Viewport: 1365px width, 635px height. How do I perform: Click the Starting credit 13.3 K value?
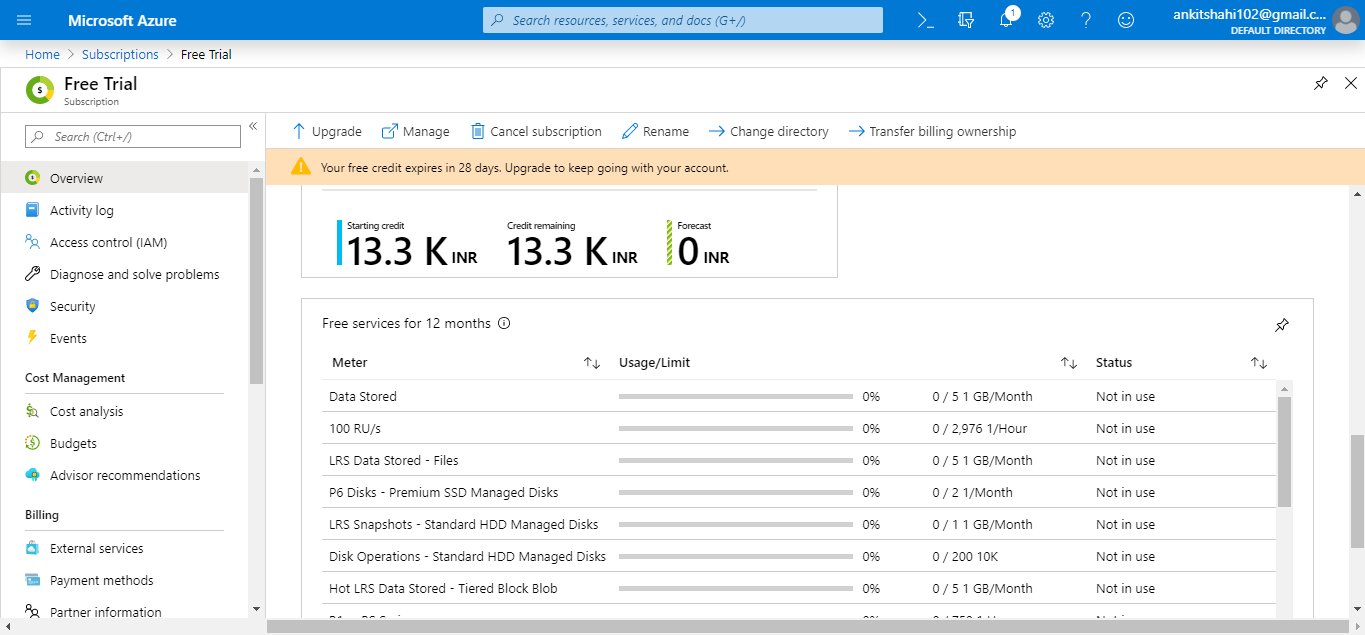coord(412,252)
